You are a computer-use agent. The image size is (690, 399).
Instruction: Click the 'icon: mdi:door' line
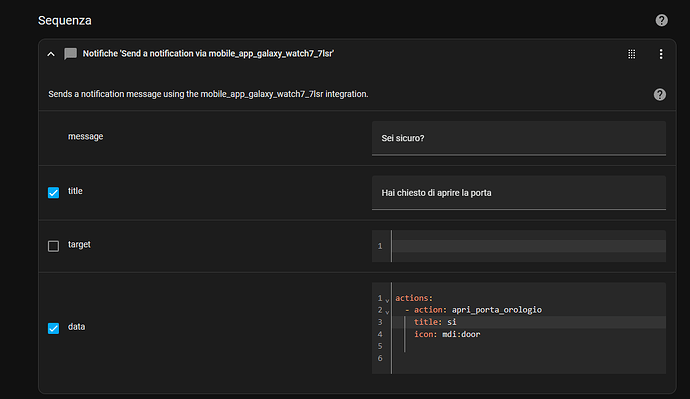[x=447, y=334]
